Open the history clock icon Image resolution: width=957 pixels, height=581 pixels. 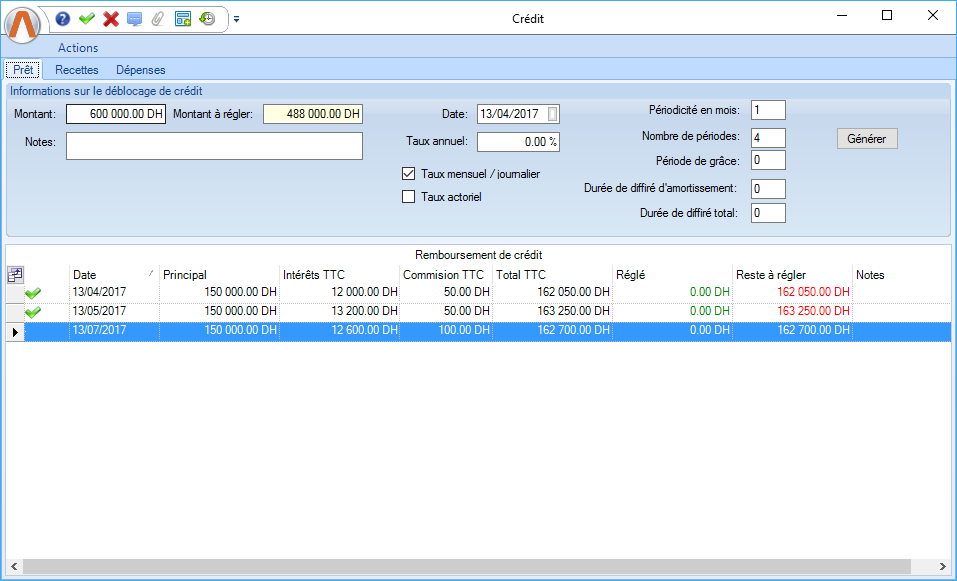click(207, 19)
